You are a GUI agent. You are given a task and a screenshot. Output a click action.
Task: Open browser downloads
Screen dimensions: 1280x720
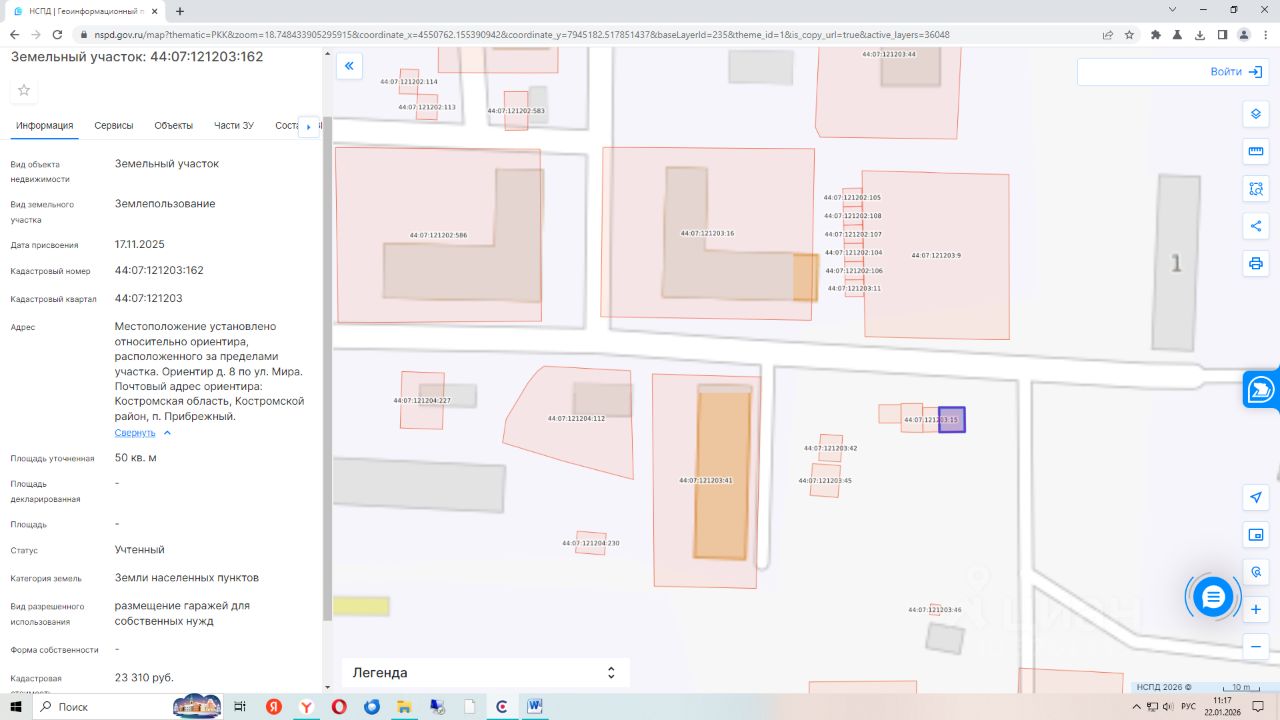1200,34
